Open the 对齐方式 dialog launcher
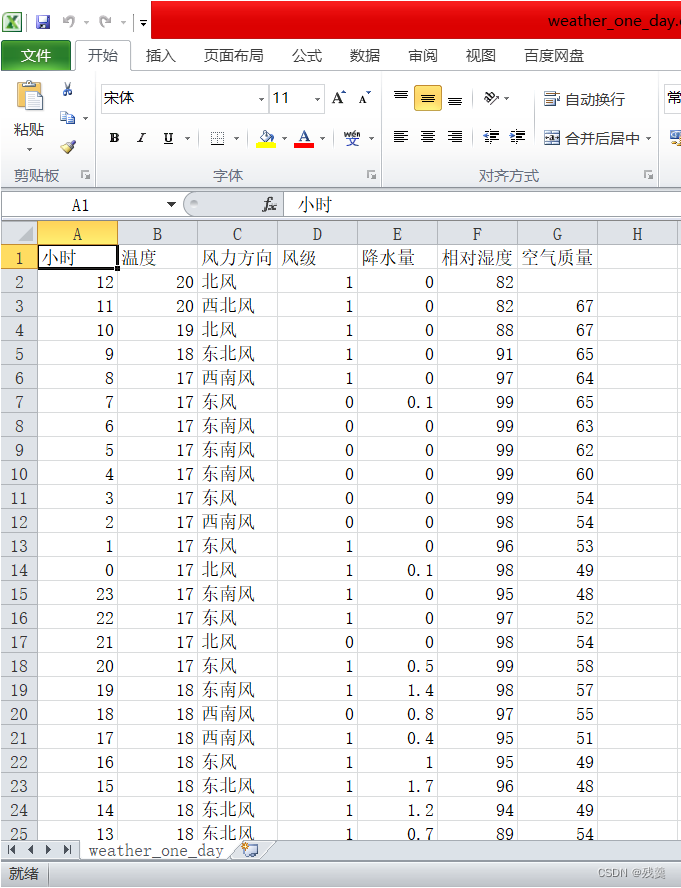The image size is (681, 888). pyautogui.click(x=649, y=175)
